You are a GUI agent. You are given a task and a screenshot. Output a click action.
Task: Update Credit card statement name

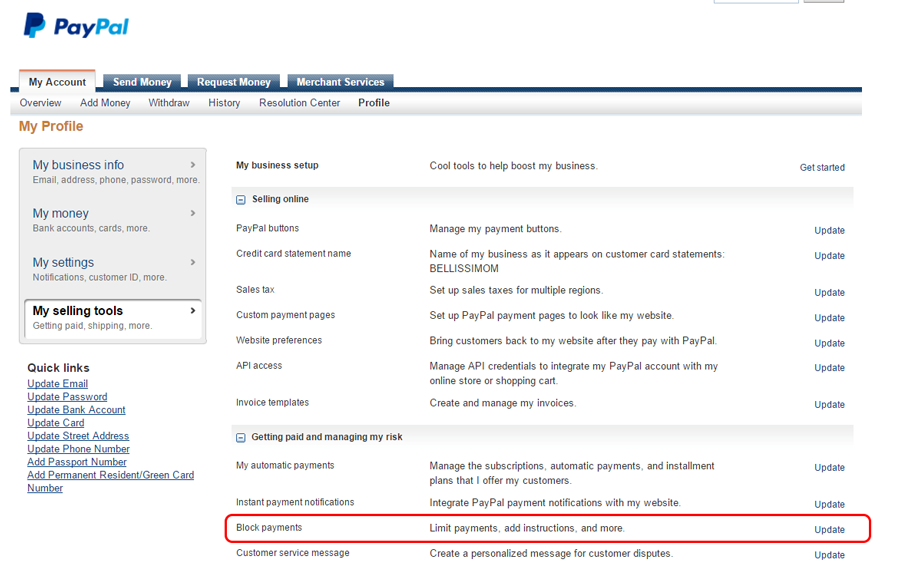(829, 256)
